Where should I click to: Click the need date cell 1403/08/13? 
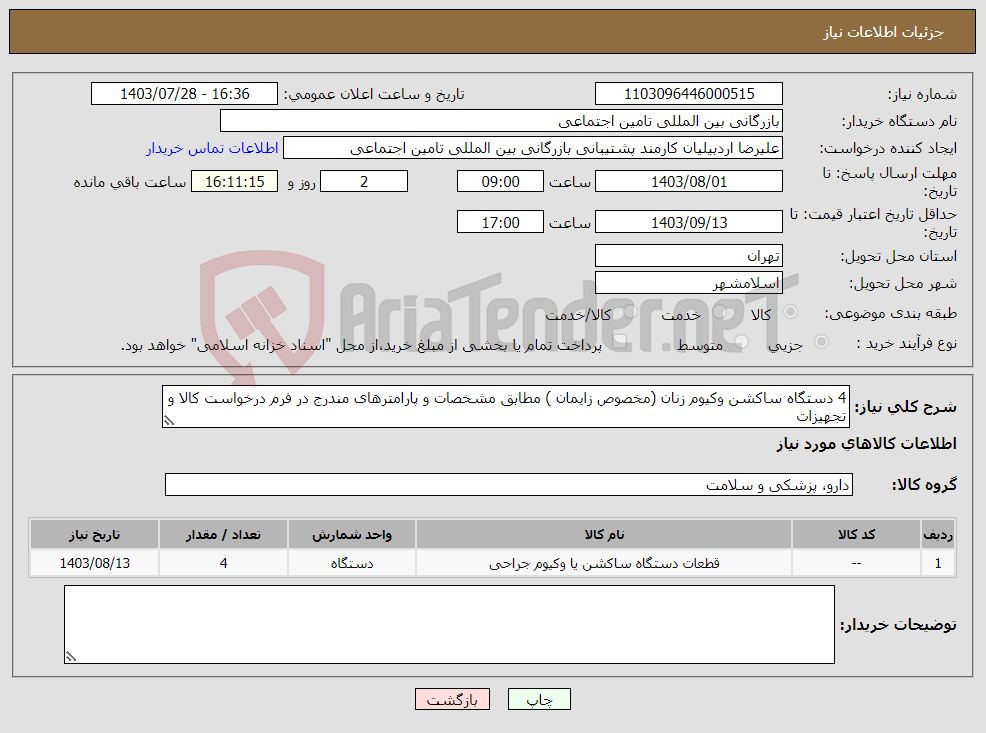pos(94,563)
